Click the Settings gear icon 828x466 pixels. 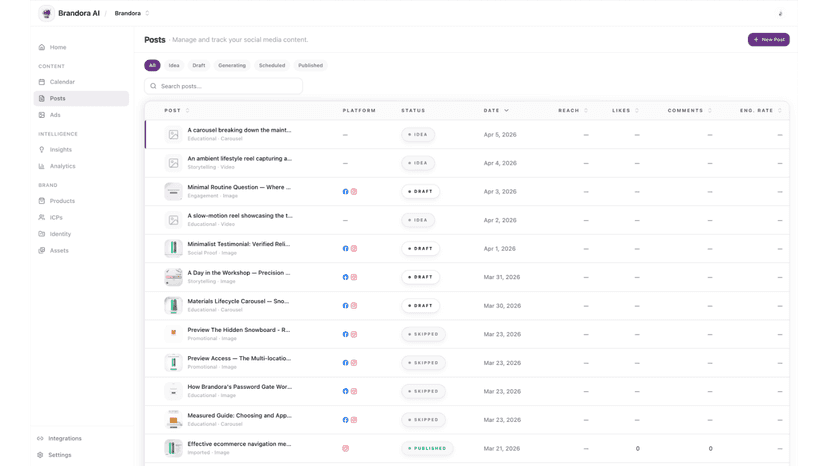click(x=40, y=455)
